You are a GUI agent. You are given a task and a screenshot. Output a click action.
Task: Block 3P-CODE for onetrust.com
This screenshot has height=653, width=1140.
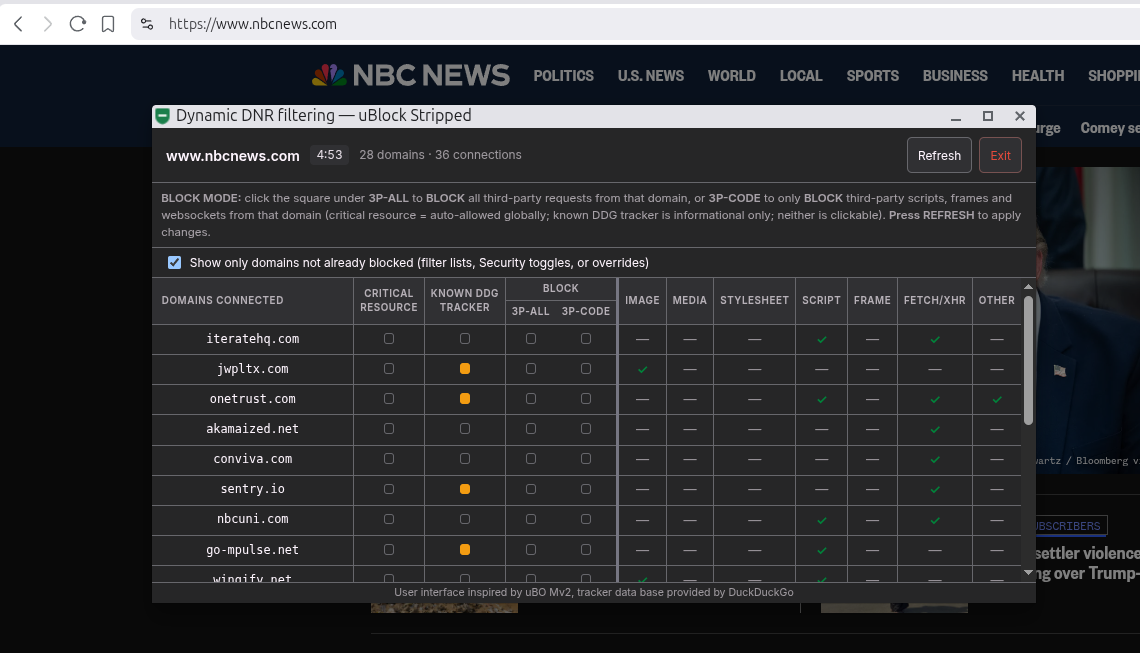click(586, 398)
